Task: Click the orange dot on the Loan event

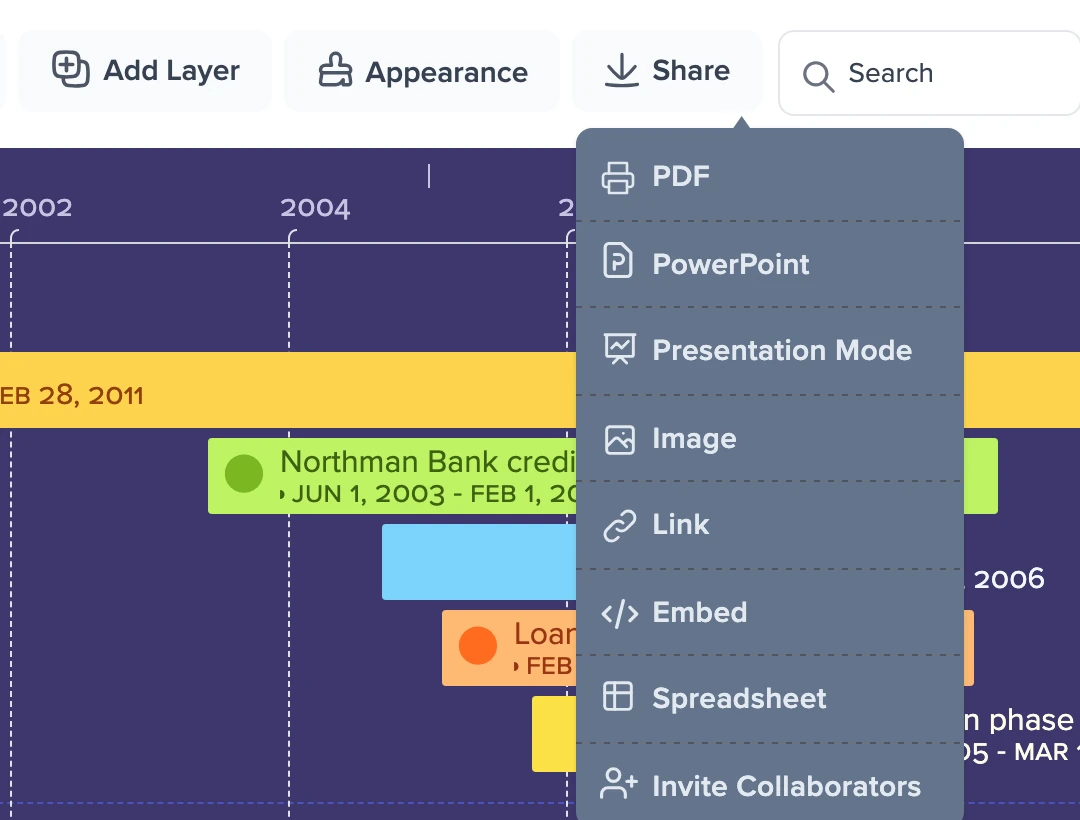Action: click(x=478, y=646)
